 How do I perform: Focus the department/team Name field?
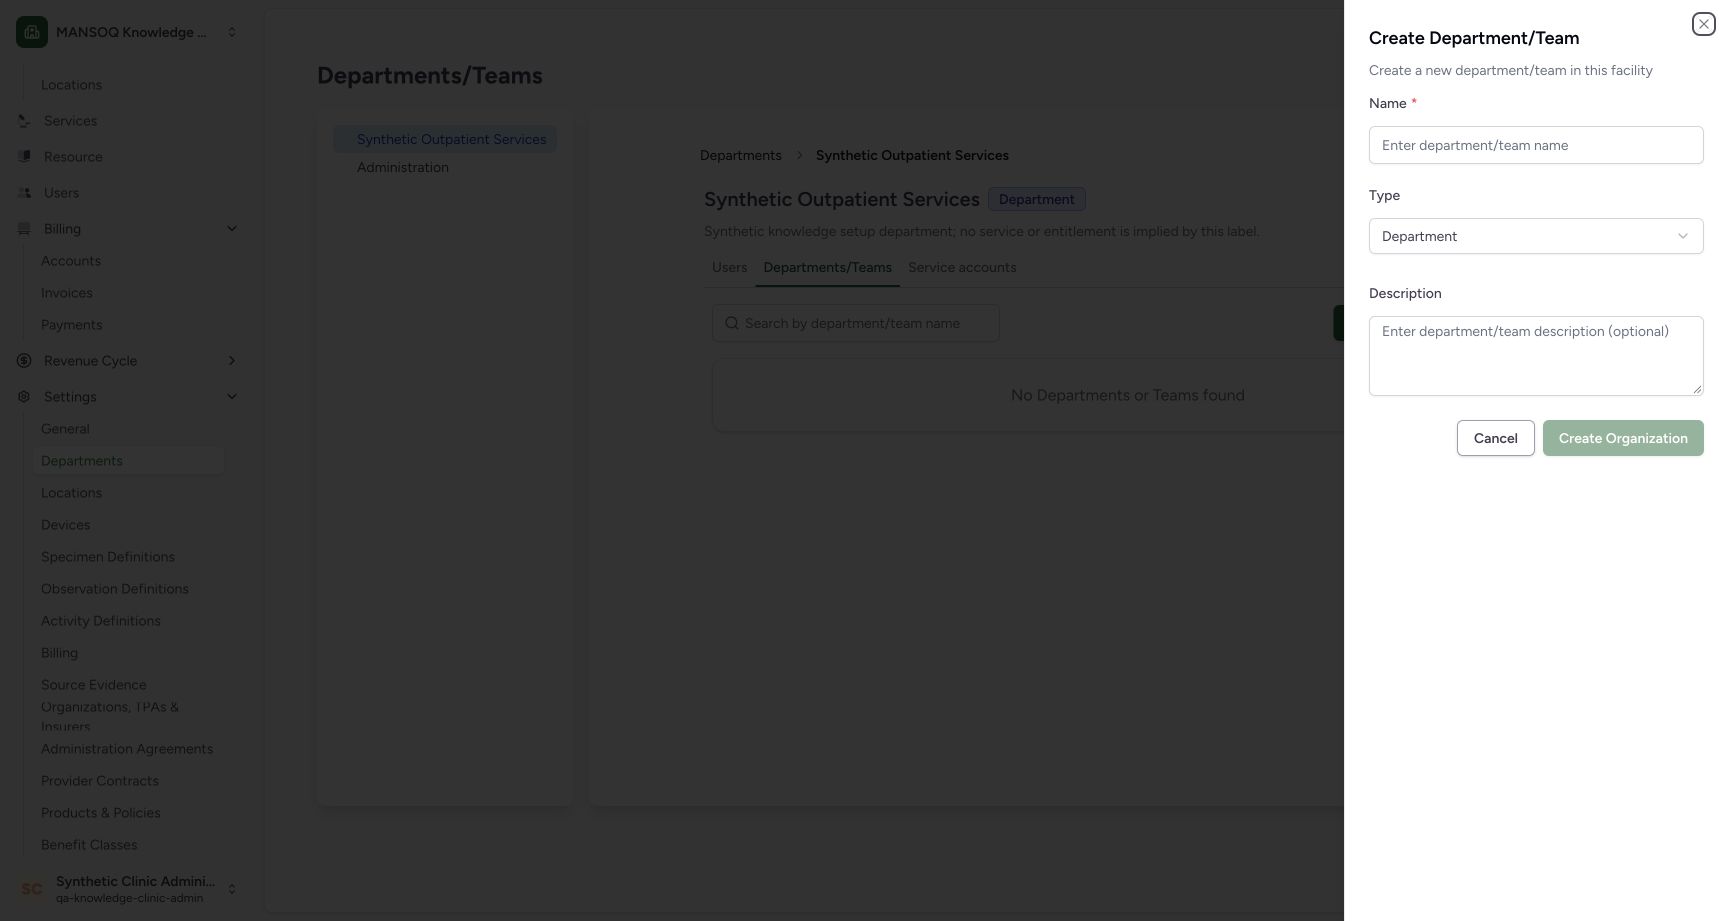click(1535, 145)
